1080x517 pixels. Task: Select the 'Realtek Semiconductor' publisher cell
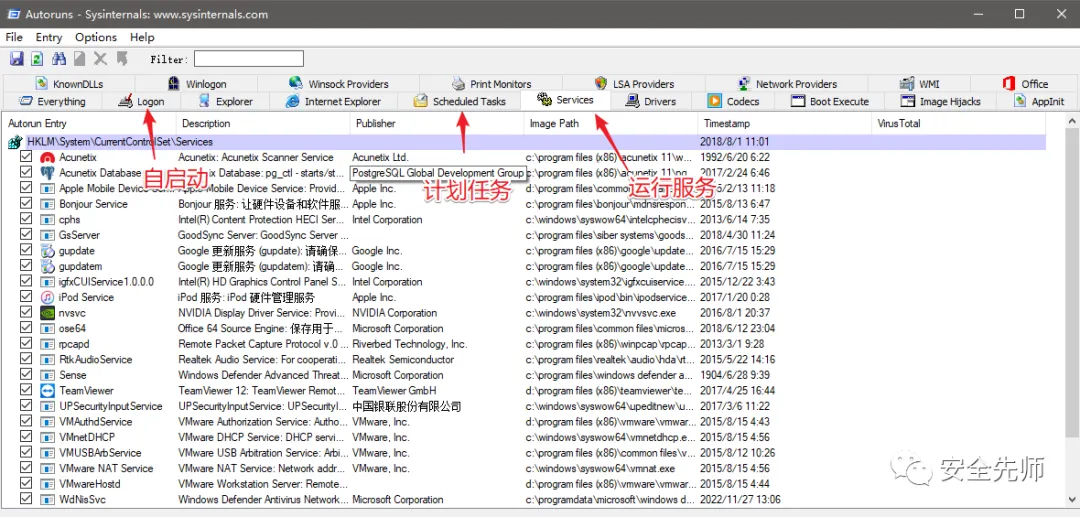coord(403,359)
